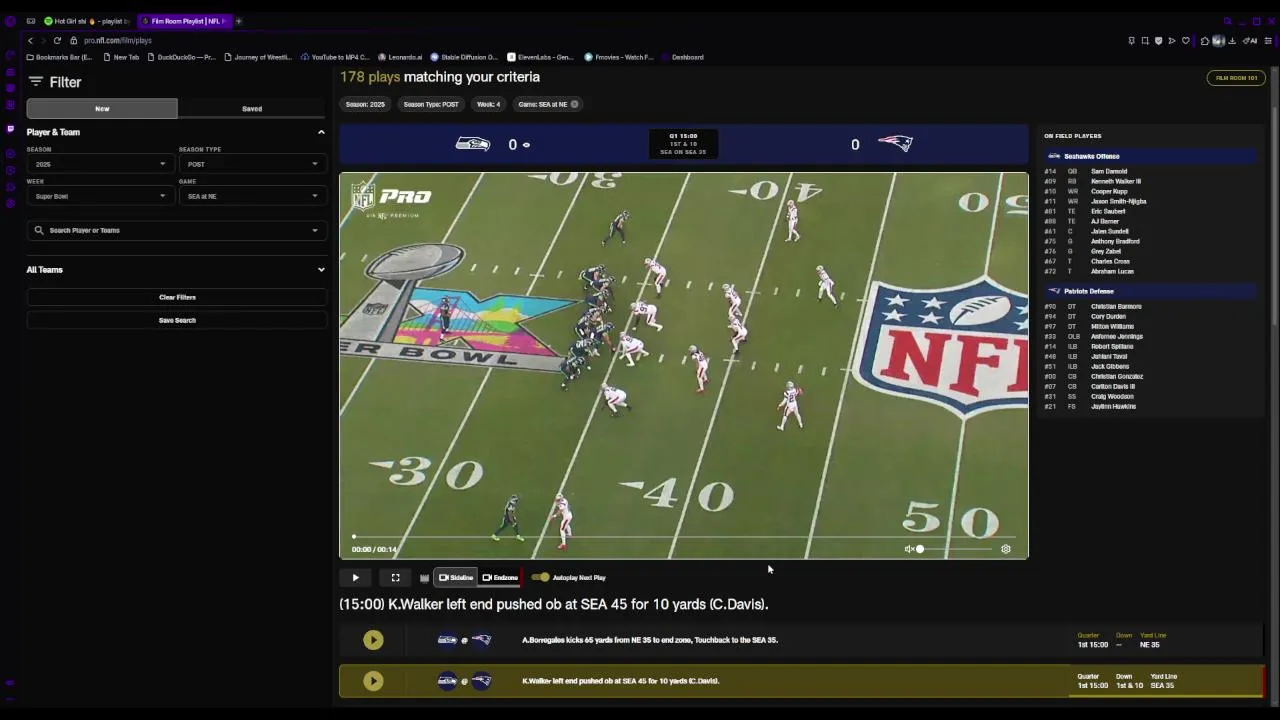Seek on the video progress bar
The width and height of the screenshot is (1280, 720).
683,537
